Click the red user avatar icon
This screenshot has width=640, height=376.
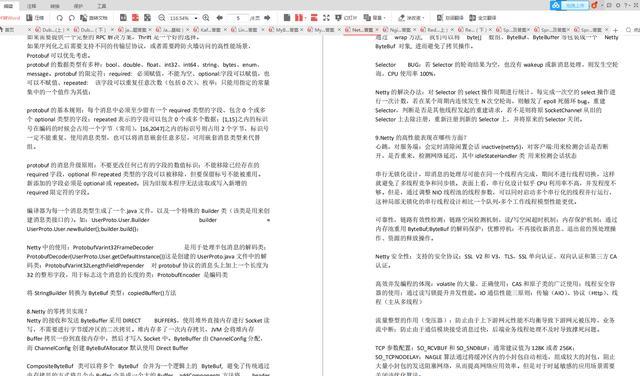(x=594, y=5)
